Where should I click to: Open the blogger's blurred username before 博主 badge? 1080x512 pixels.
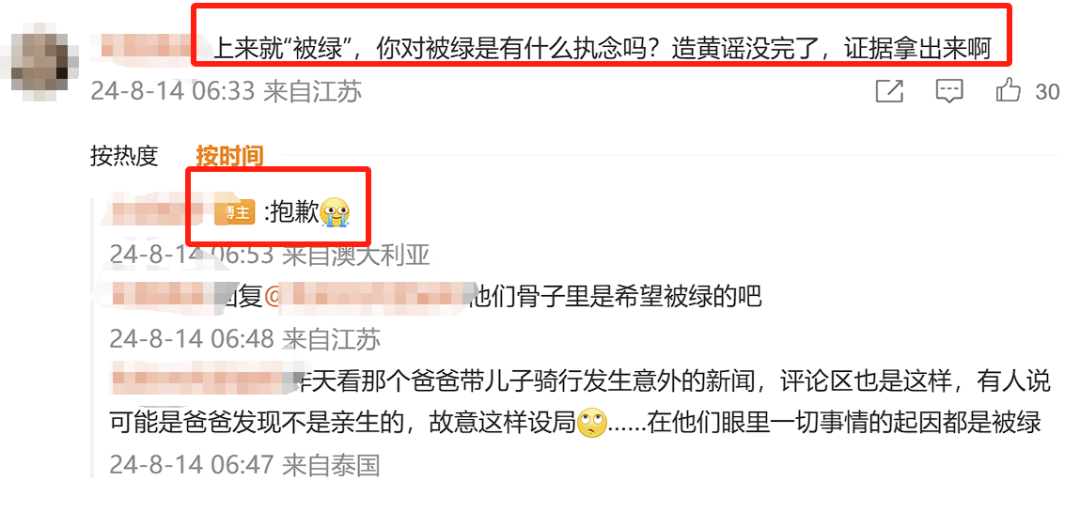160,211
